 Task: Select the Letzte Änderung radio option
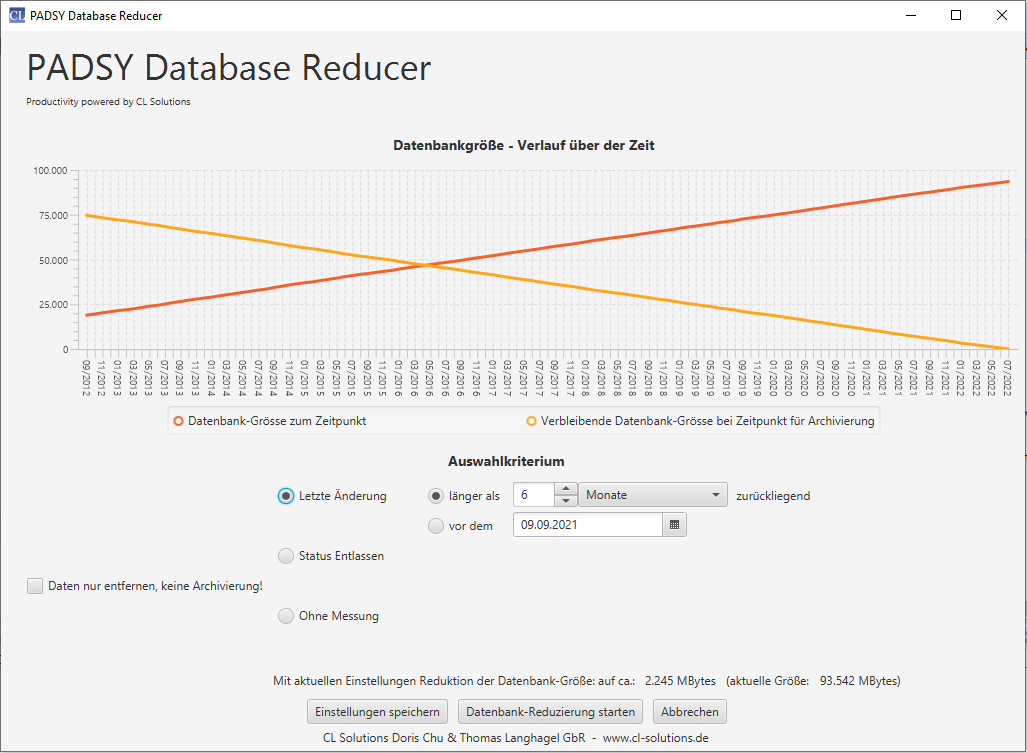[286, 496]
